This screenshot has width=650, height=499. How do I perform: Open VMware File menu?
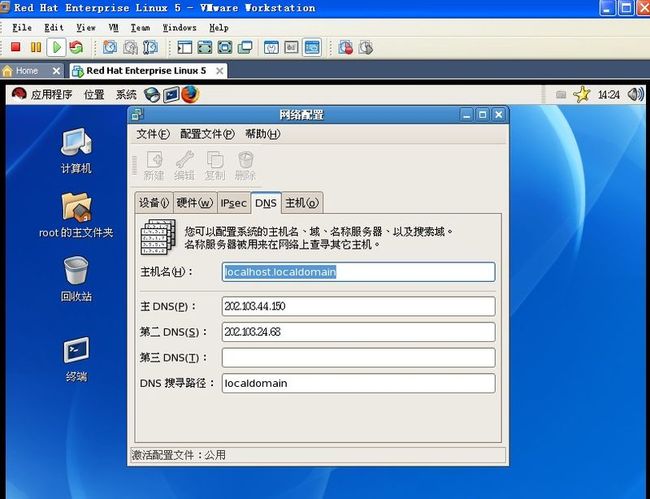(22, 28)
